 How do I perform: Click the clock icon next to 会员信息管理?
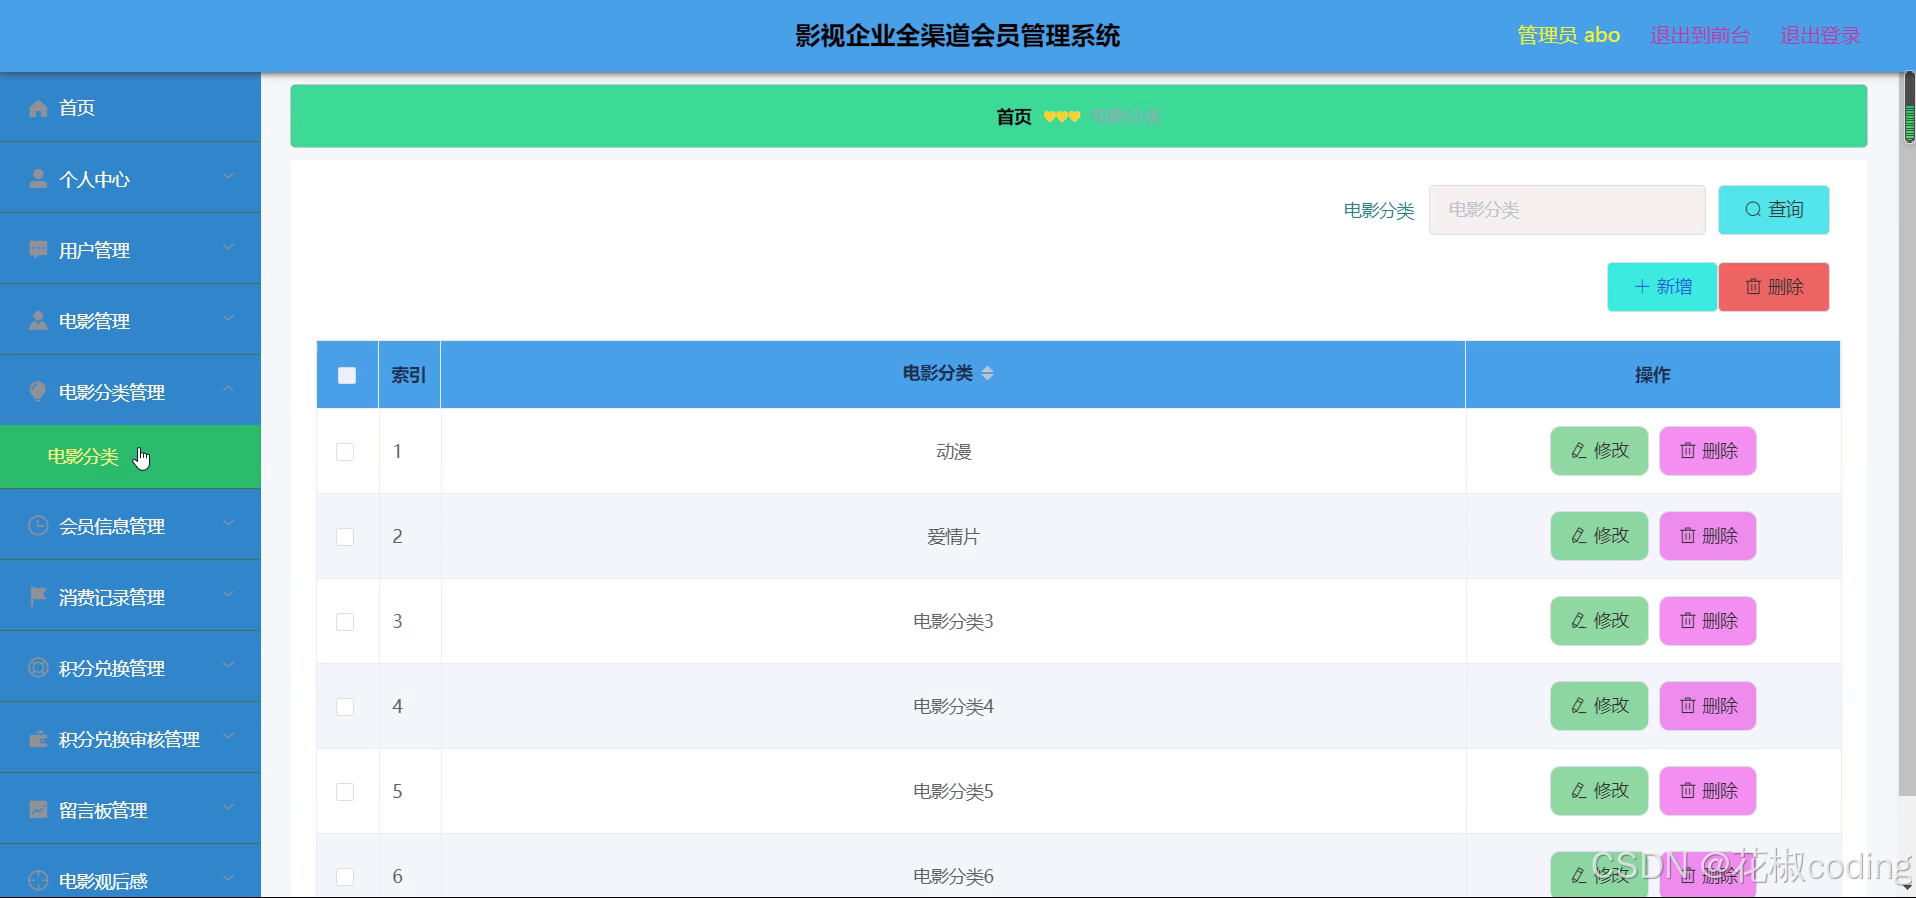[x=38, y=526]
